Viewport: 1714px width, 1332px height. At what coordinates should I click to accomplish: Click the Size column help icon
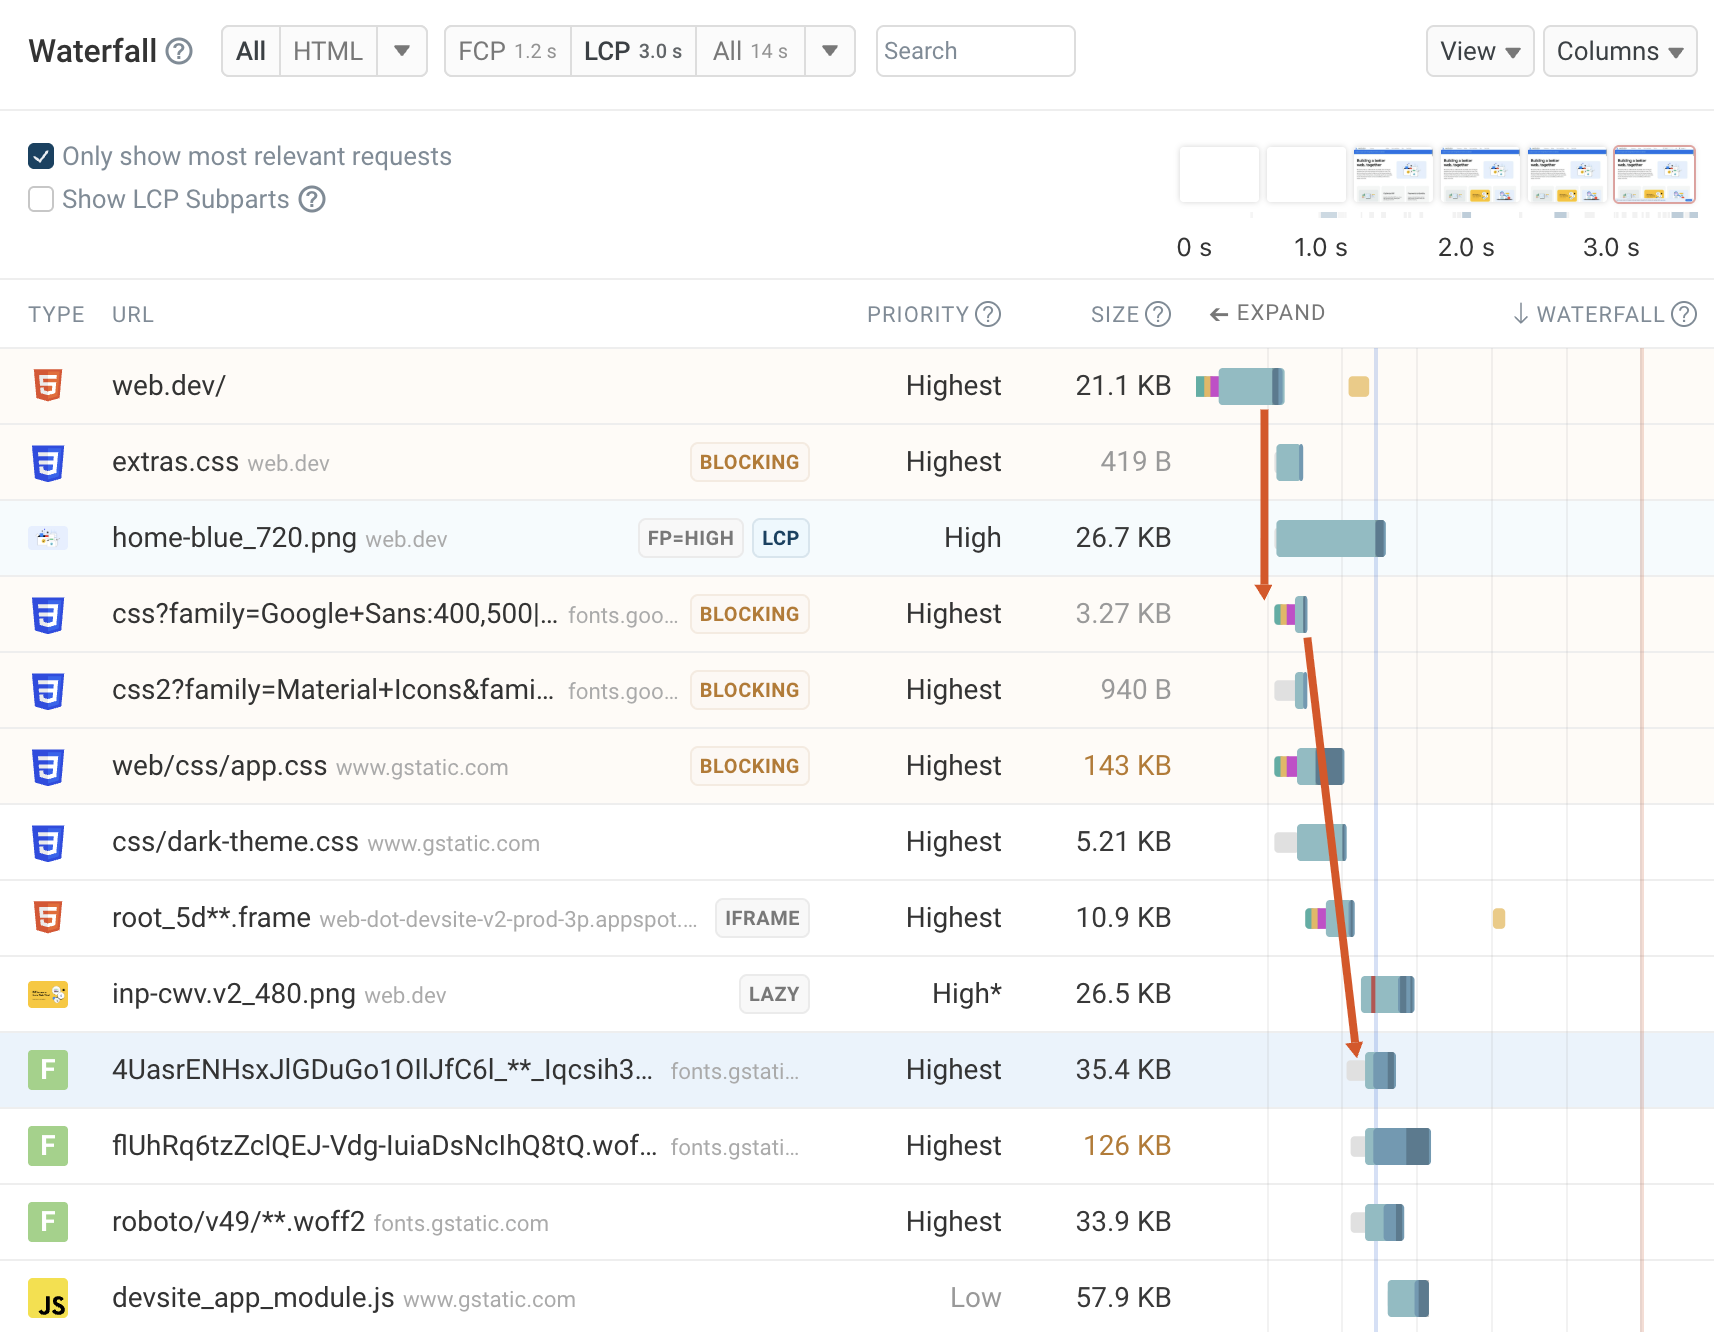click(1158, 314)
